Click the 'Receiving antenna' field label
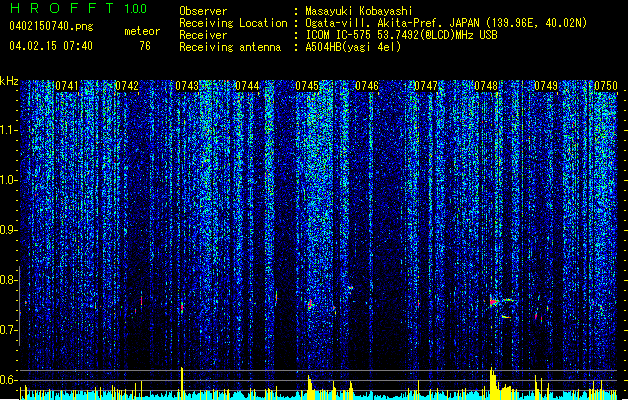Viewport: 629px width, 400px height. click(x=230, y=47)
